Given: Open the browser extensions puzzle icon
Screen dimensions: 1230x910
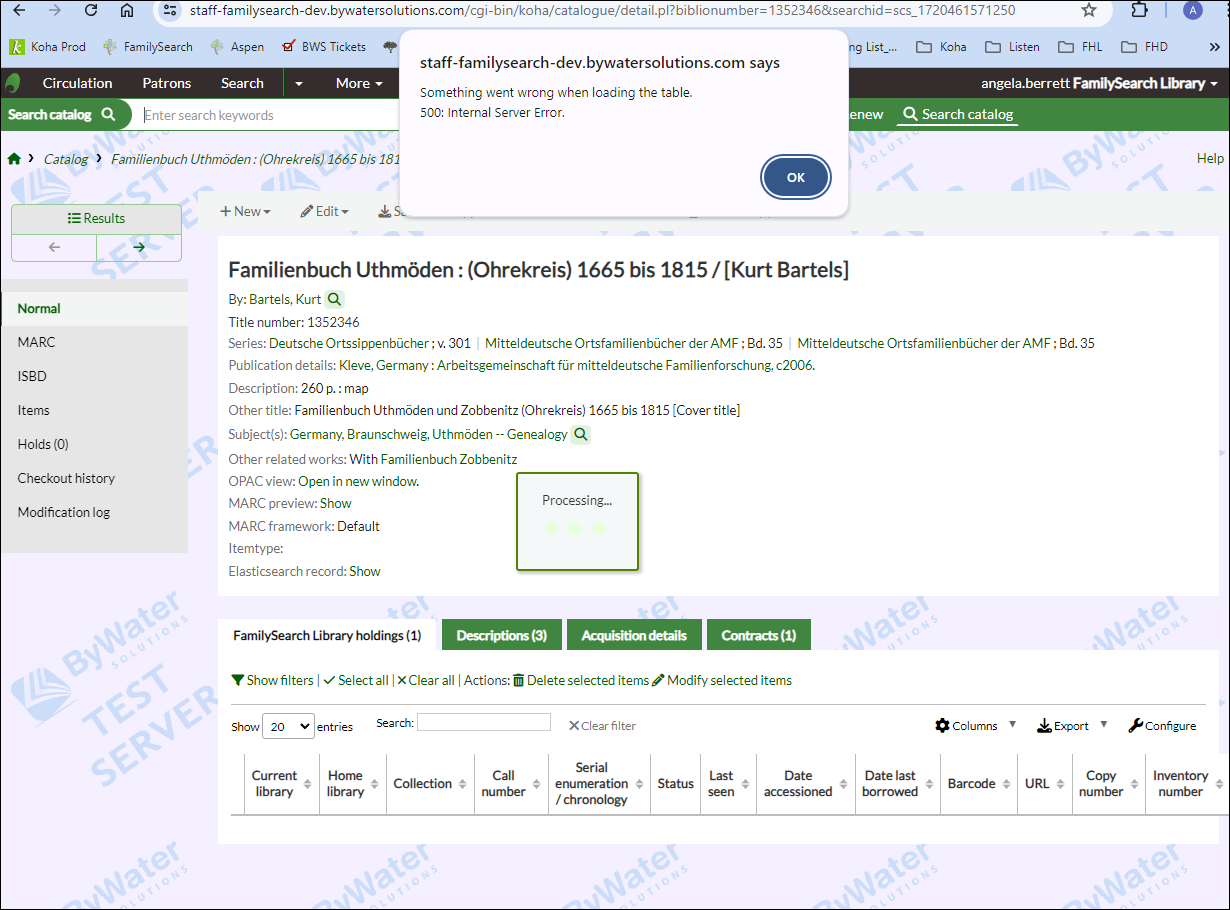Looking at the screenshot, I should [x=1139, y=10].
